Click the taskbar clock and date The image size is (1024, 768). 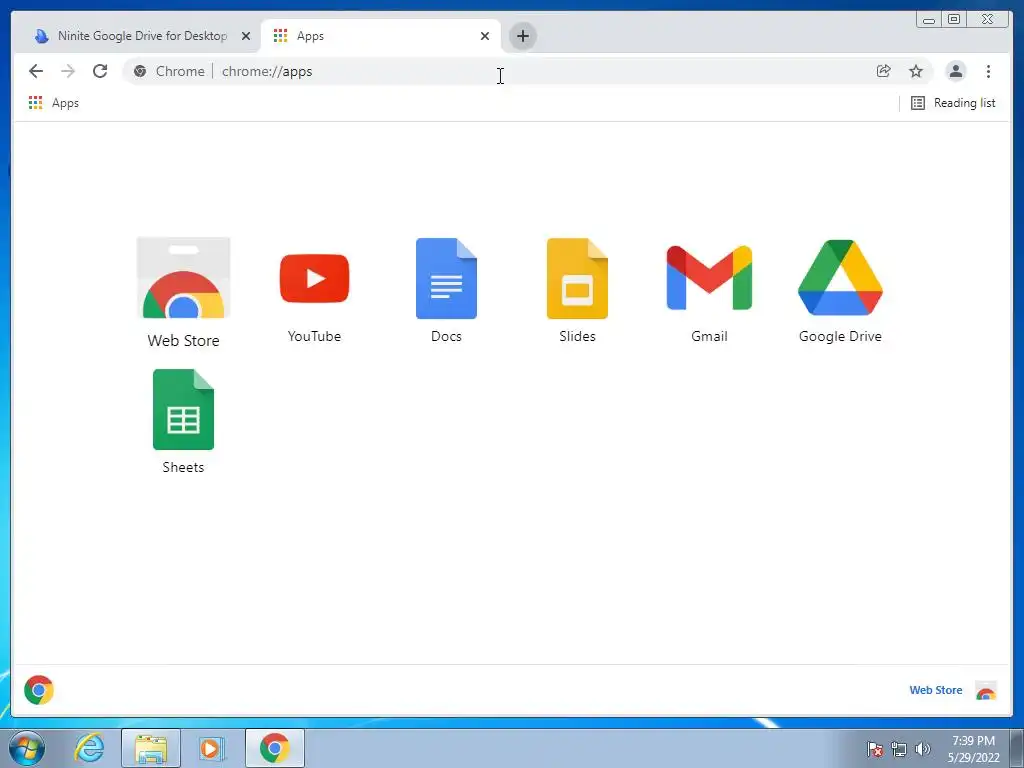pyautogui.click(x=973, y=749)
